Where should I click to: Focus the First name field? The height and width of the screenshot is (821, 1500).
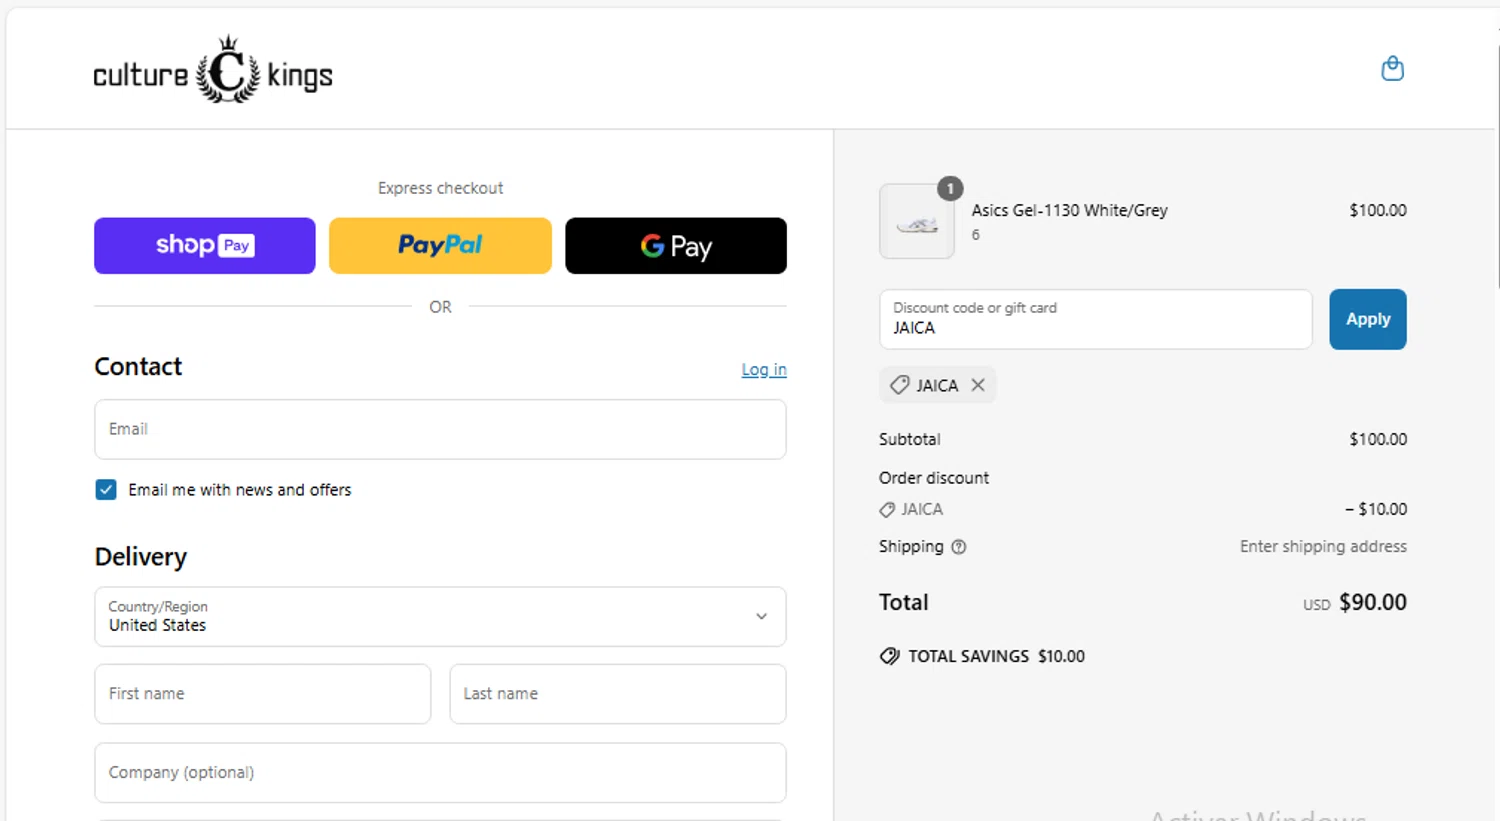(x=263, y=694)
